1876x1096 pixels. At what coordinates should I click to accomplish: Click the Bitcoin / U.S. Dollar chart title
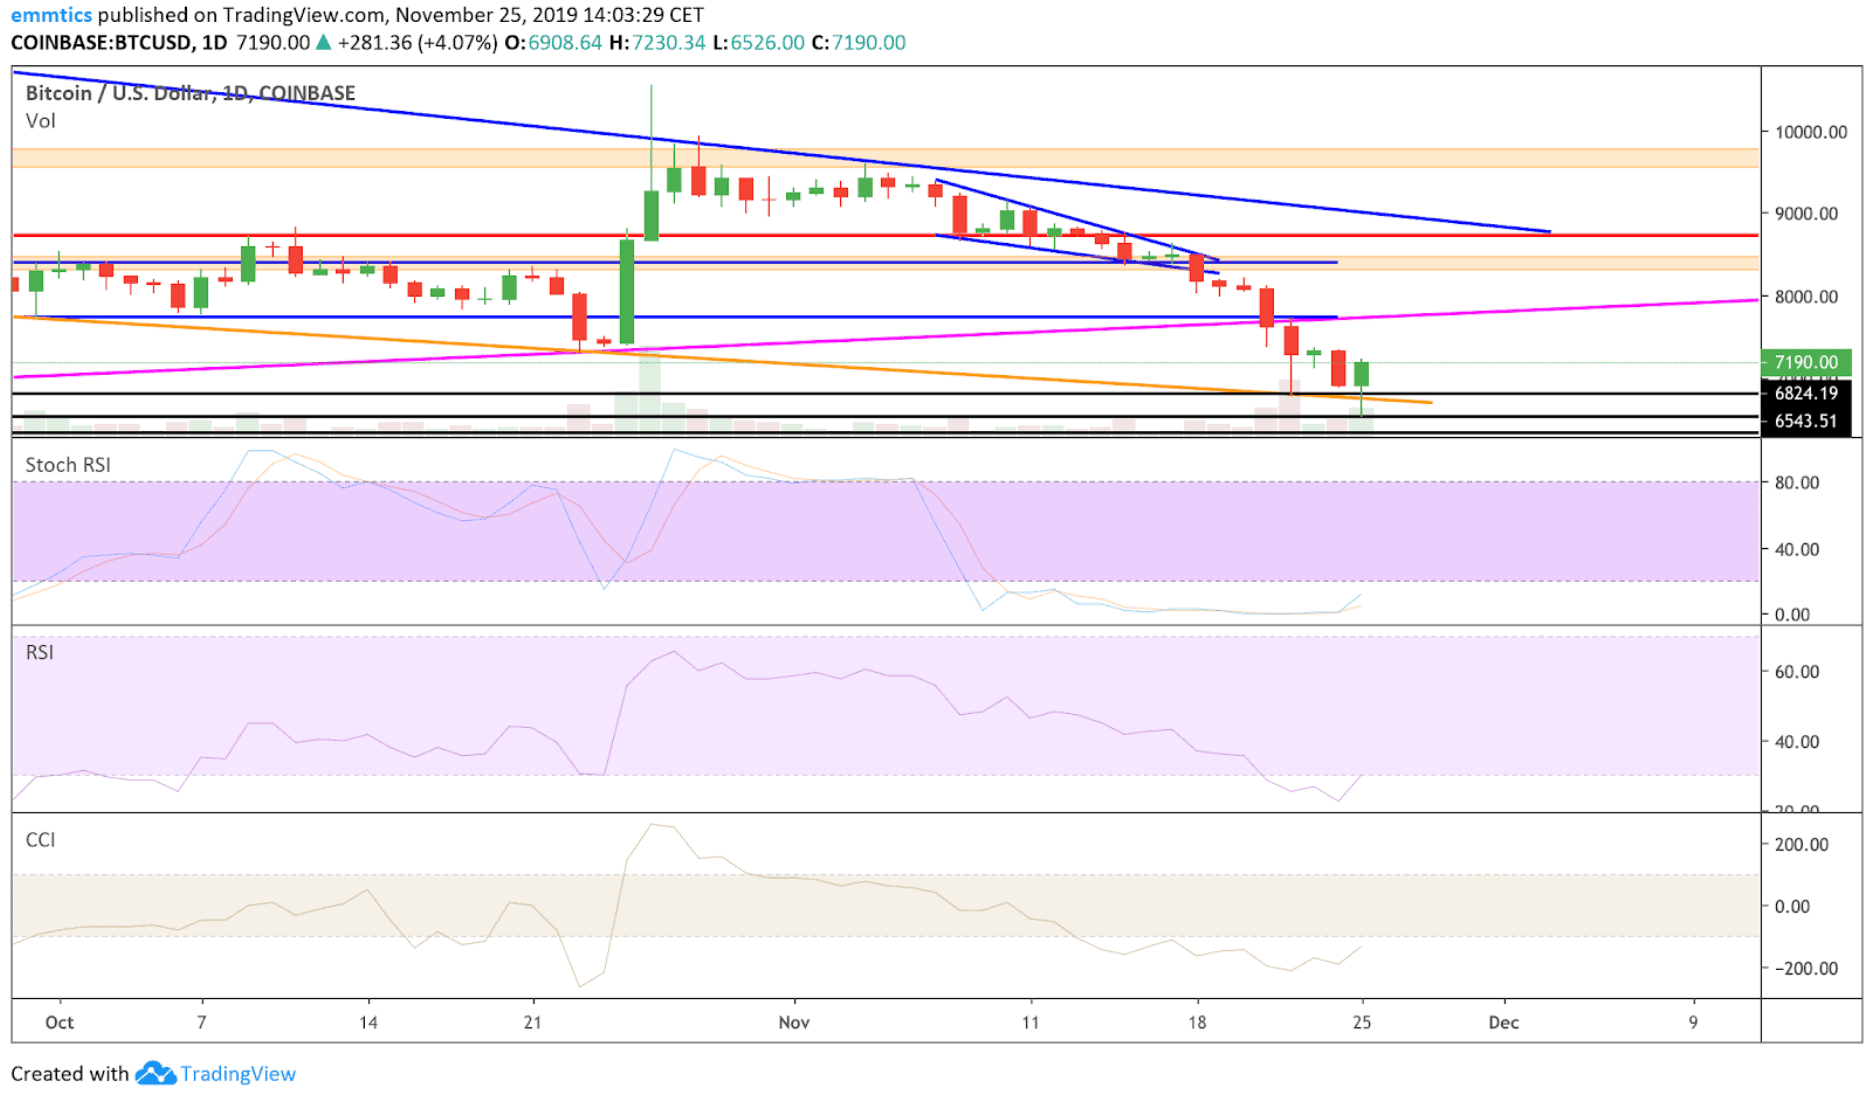tap(190, 93)
